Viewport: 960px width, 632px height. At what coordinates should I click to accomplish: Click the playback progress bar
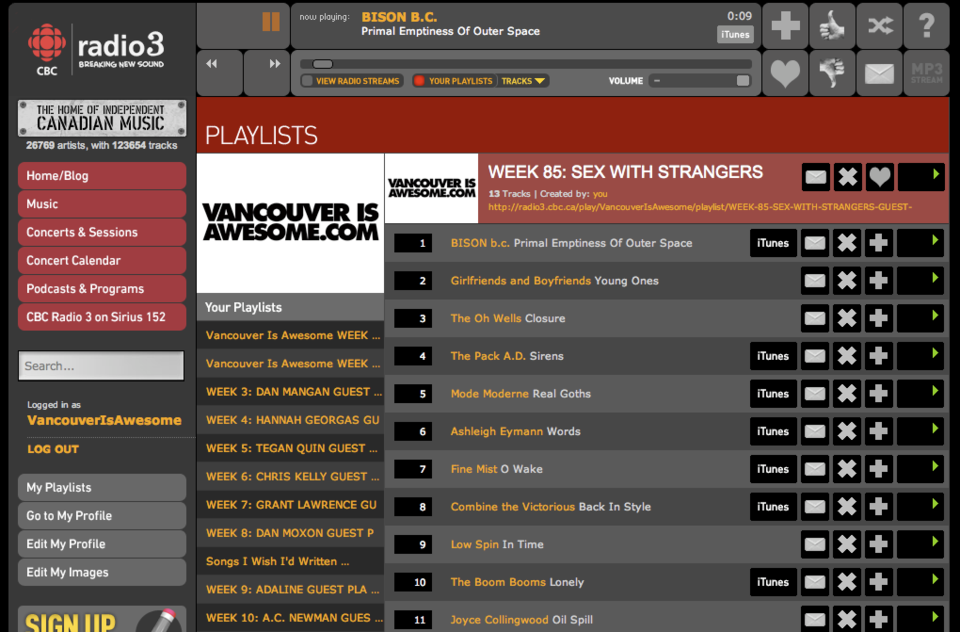[525, 64]
